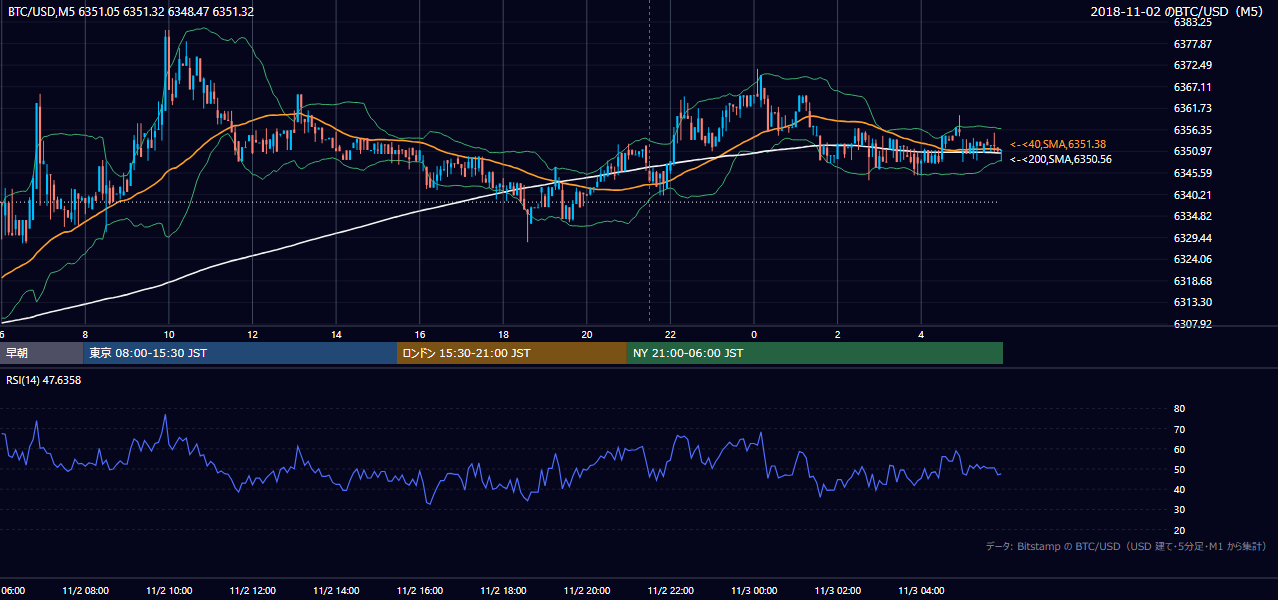The width and height of the screenshot is (1278, 600).
Task: Click the 11/2 14:00 date label
Action: [337, 591]
